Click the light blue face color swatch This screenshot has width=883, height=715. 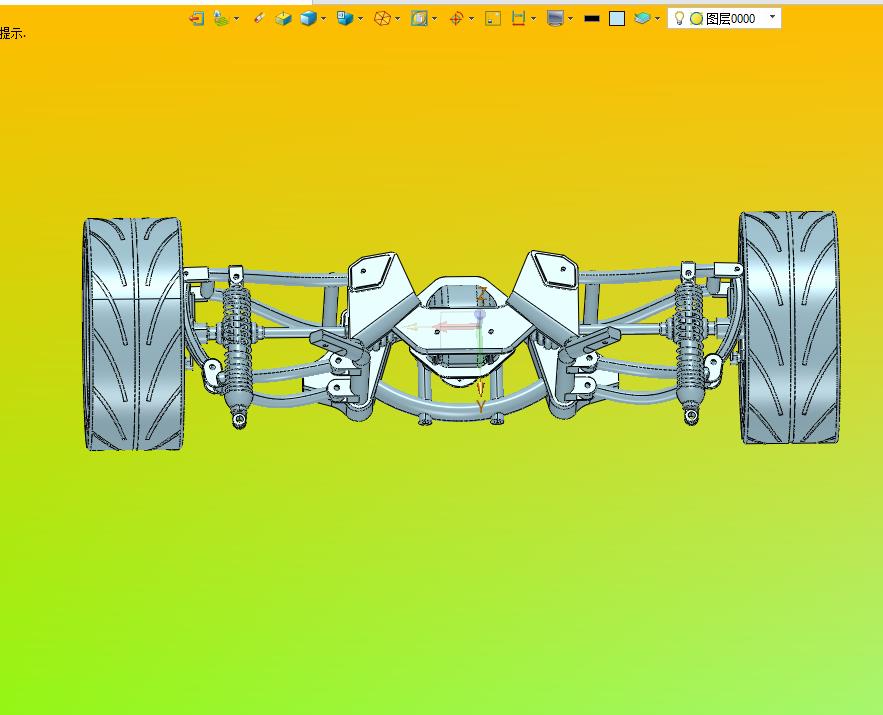pyautogui.click(x=617, y=19)
